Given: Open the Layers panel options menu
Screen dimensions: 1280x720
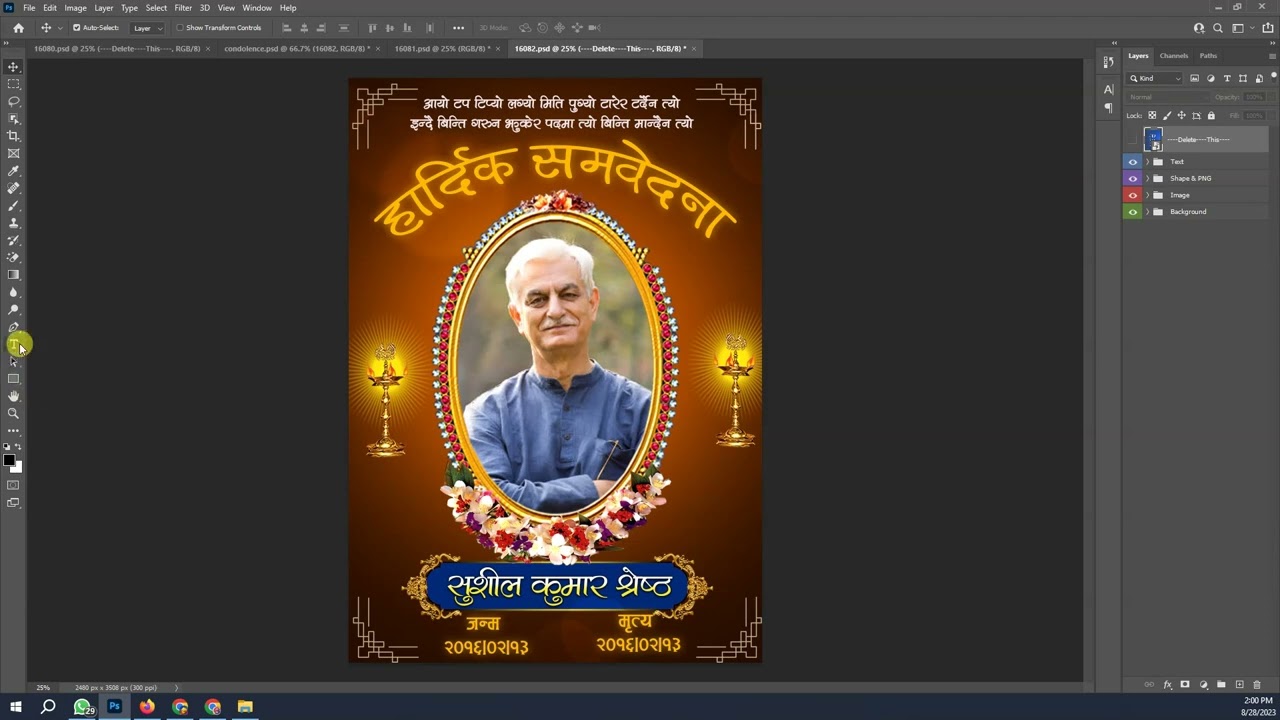Looking at the screenshot, I should pos(1272,56).
